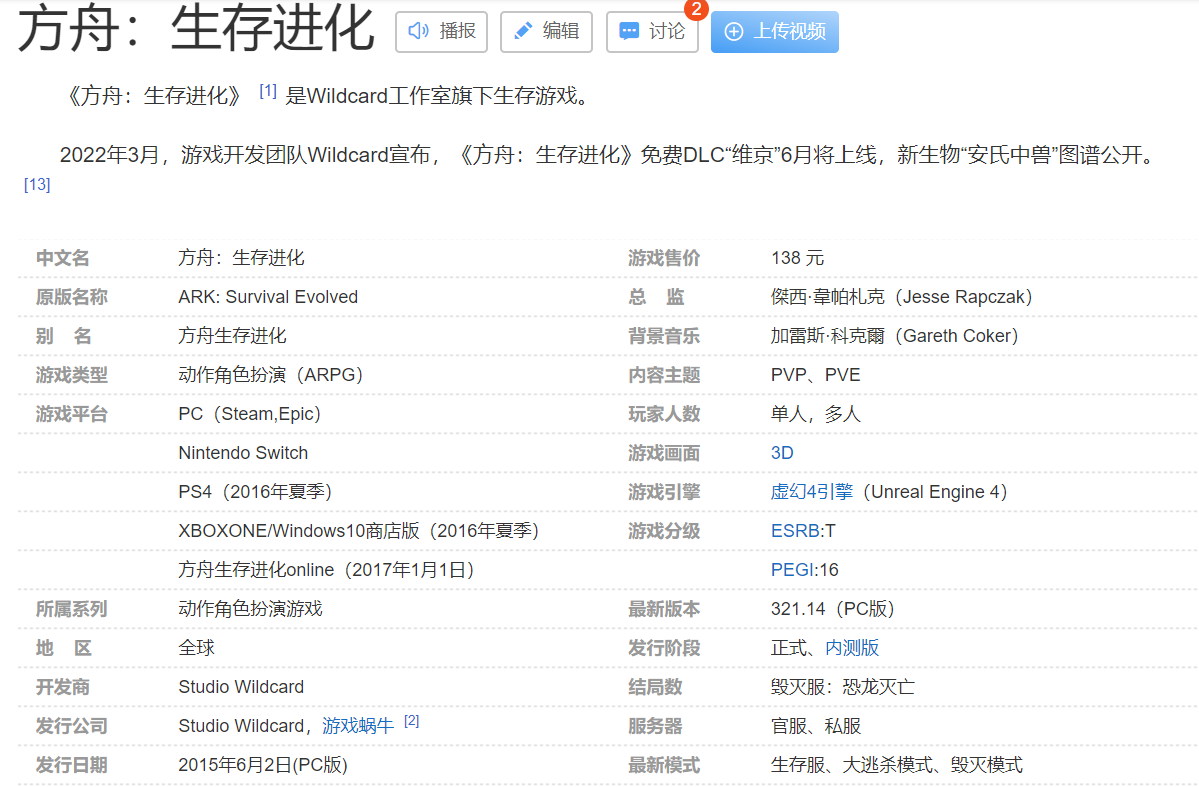Click the original name ARK: Survival Evolved

tap(268, 297)
